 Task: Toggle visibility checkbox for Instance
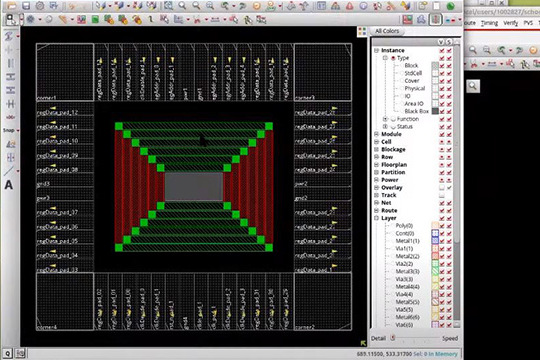pos(442,50)
